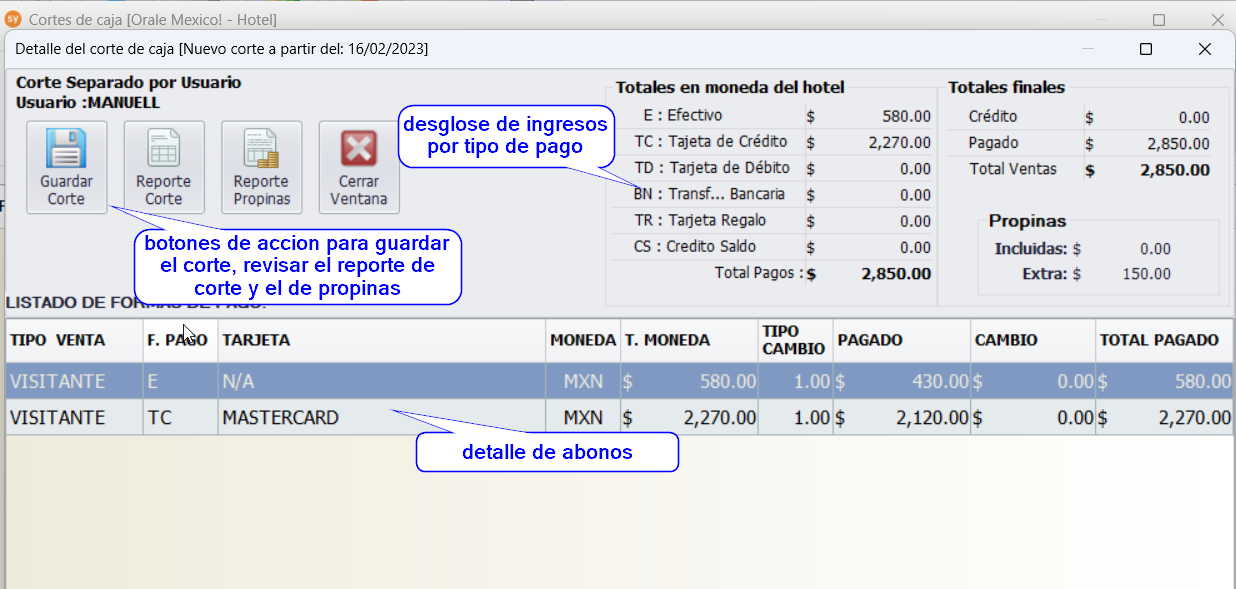Image resolution: width=1236 pixels, height=589 pixels.
Task: Click the TIPO CAMBIO column header
Action: tap(793, 340)
